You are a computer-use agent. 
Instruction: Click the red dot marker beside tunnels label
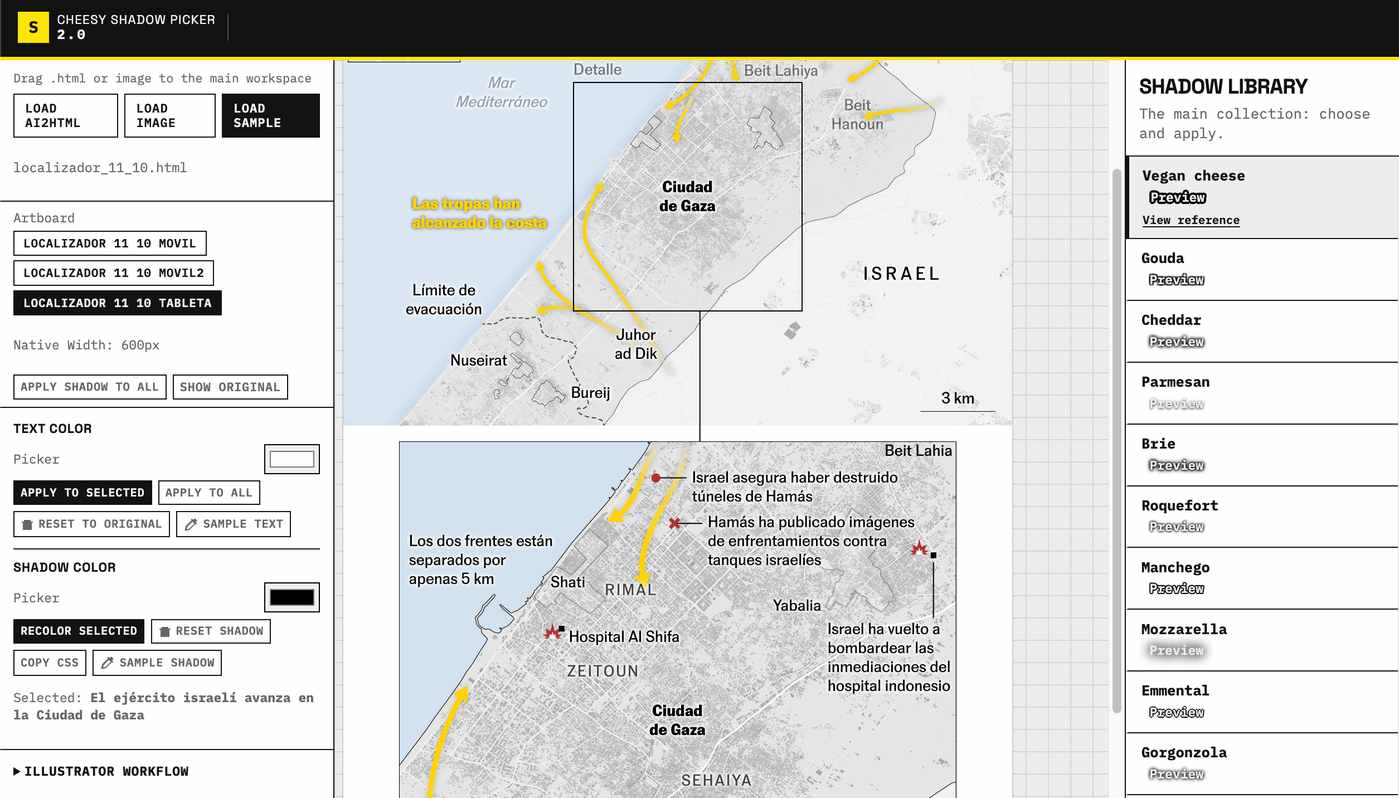pos(656,478)
